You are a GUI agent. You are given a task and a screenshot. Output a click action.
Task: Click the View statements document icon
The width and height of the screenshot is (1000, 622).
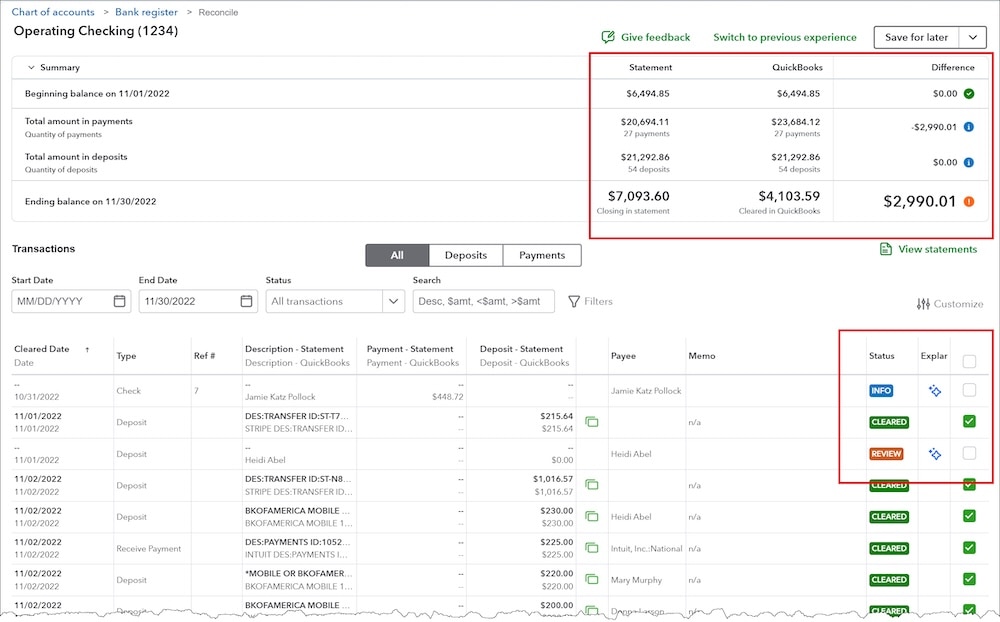(886, 249)
